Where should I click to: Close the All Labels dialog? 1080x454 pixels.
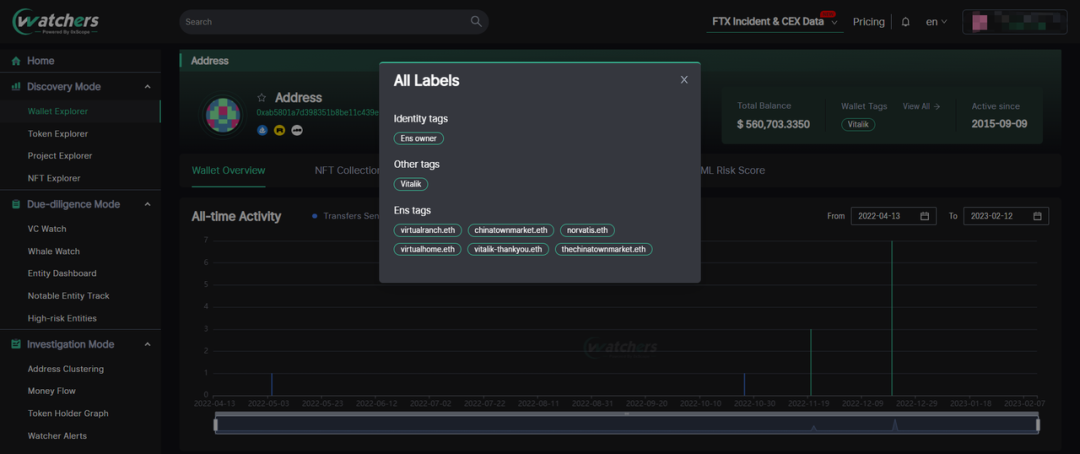click(684, 80)
